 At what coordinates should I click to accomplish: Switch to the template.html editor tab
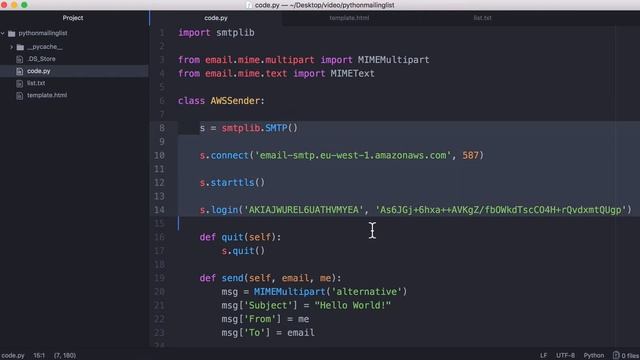pyautogui.click(x=349, y=18)
